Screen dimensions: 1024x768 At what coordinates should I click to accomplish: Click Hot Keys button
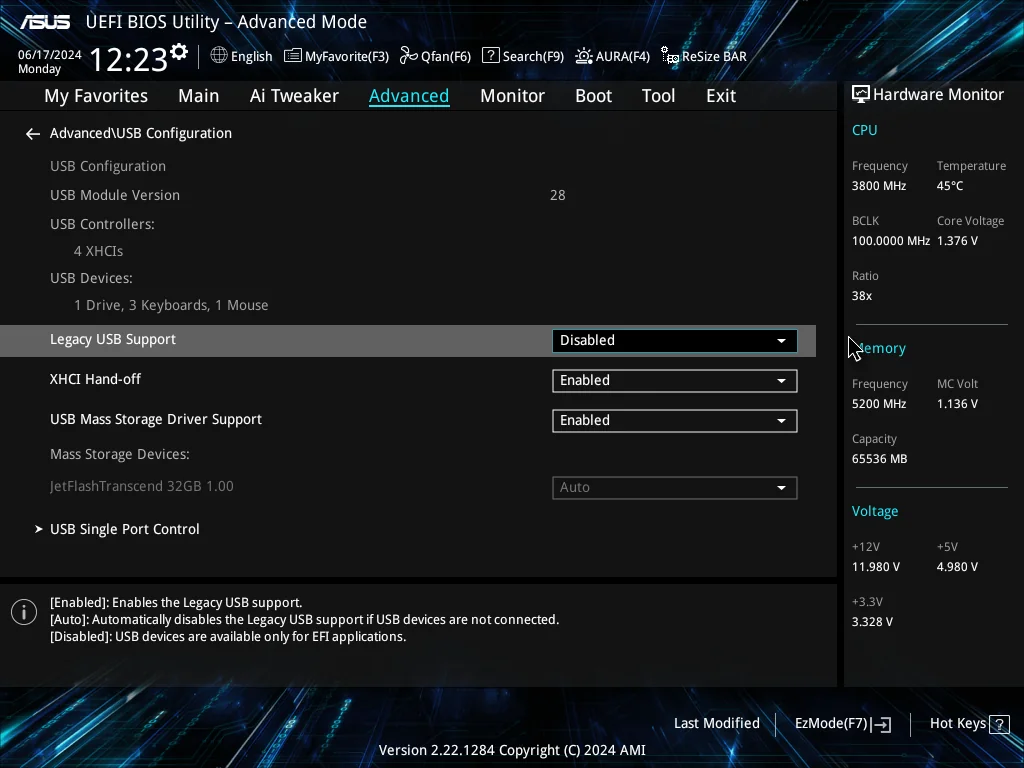click(969, 724)
